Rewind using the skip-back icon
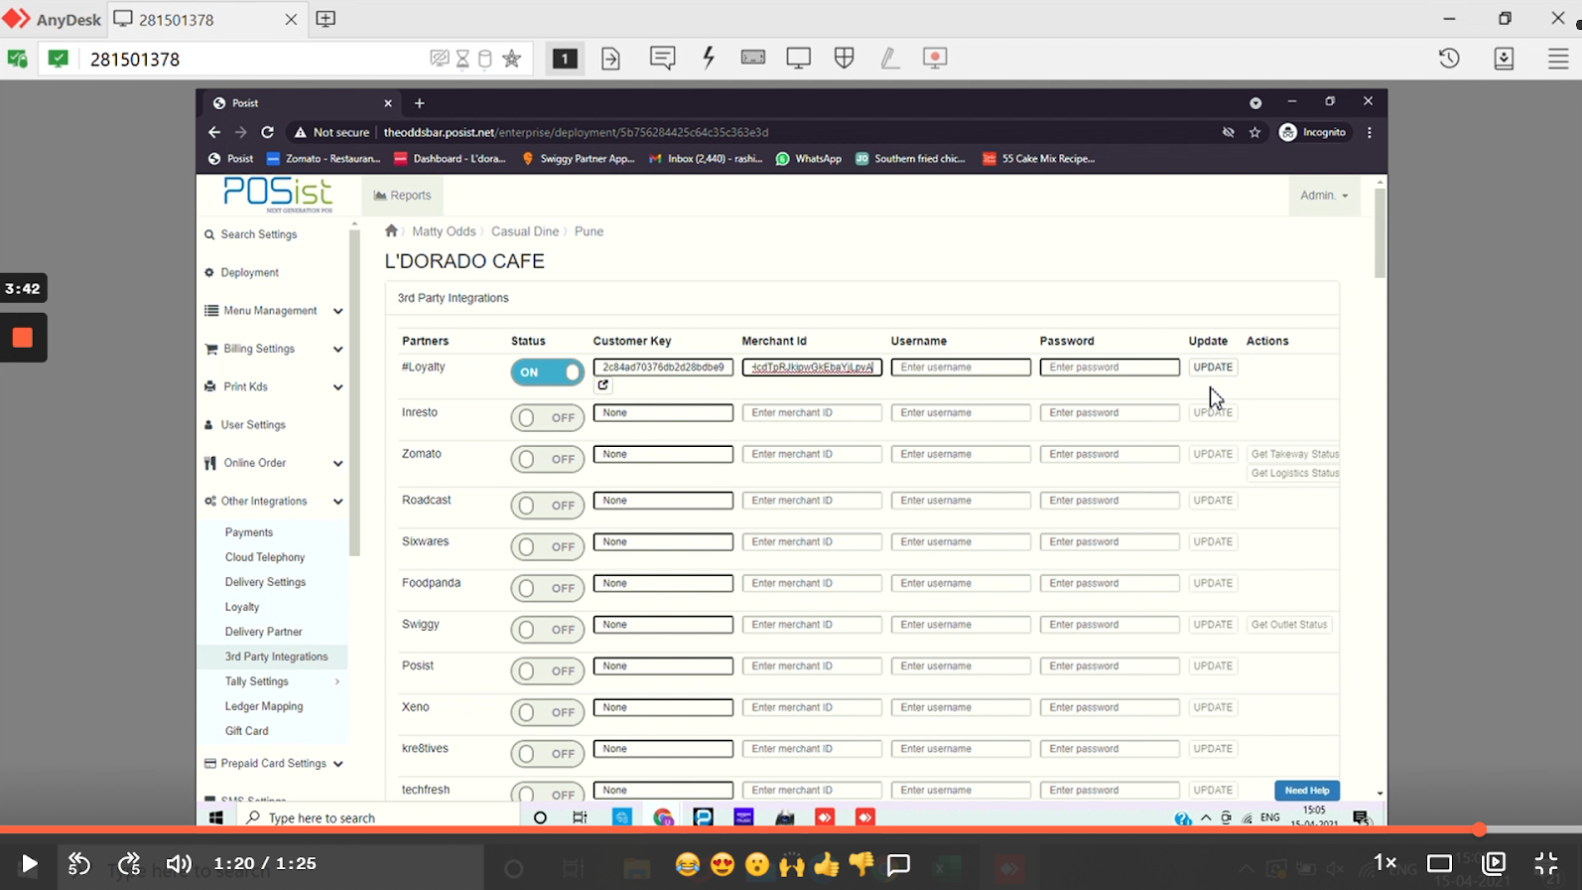The image size is (1582, 890). coord(79,863)
